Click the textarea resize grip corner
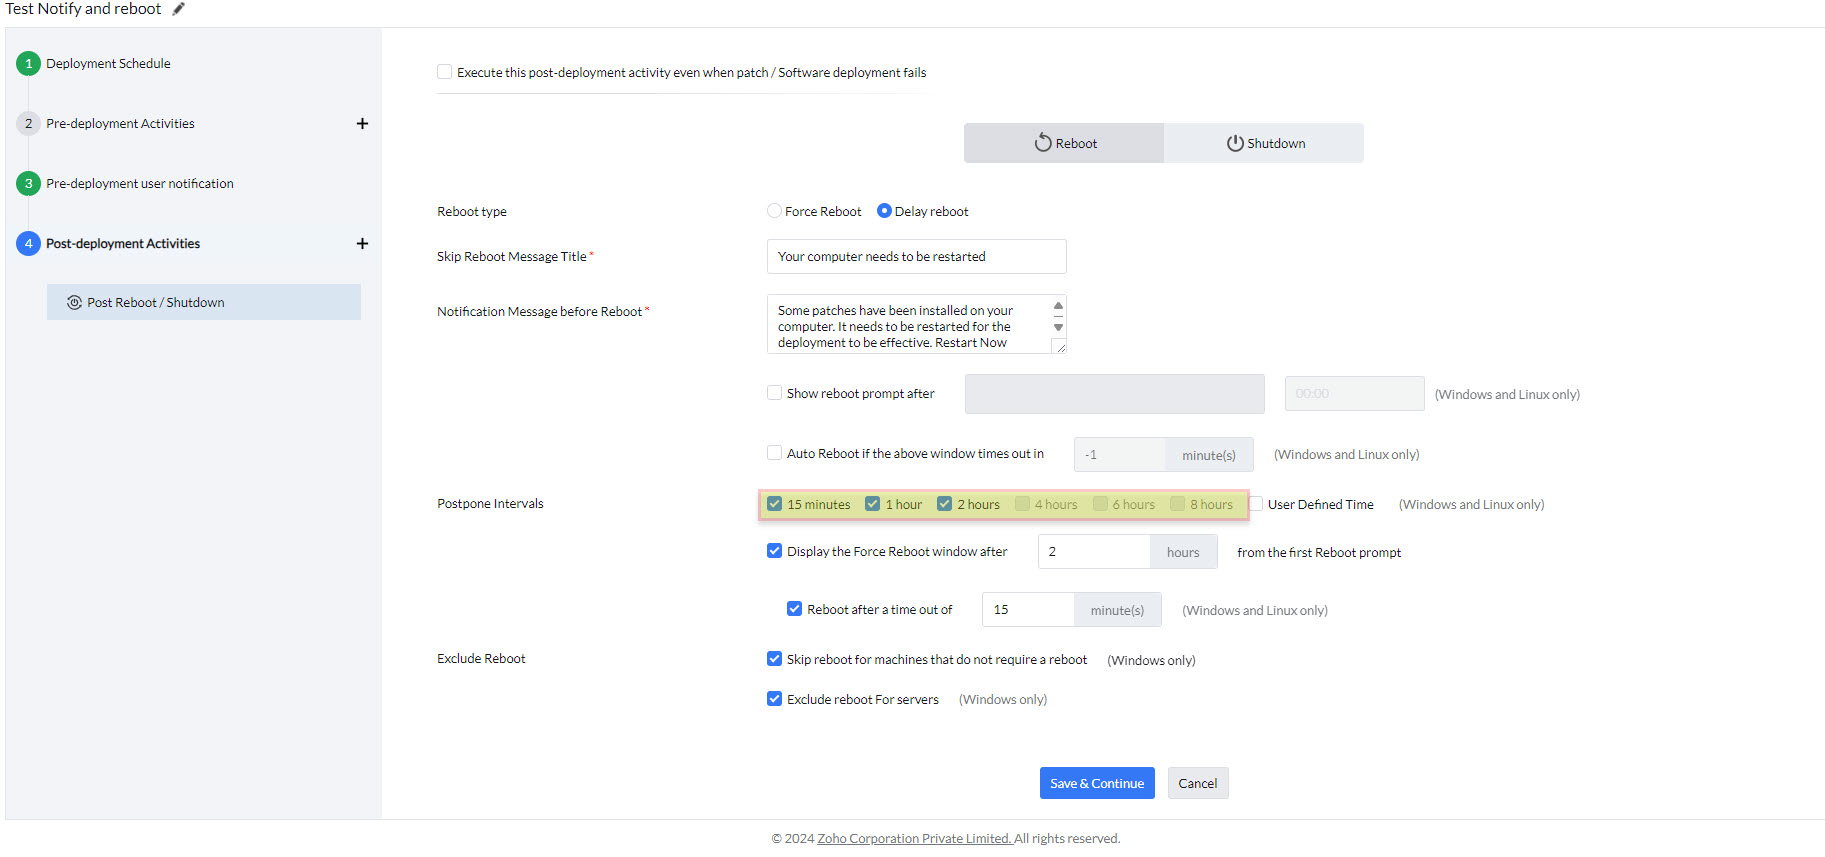The height and width of the screenshot is (857, 1825). 1061,348
